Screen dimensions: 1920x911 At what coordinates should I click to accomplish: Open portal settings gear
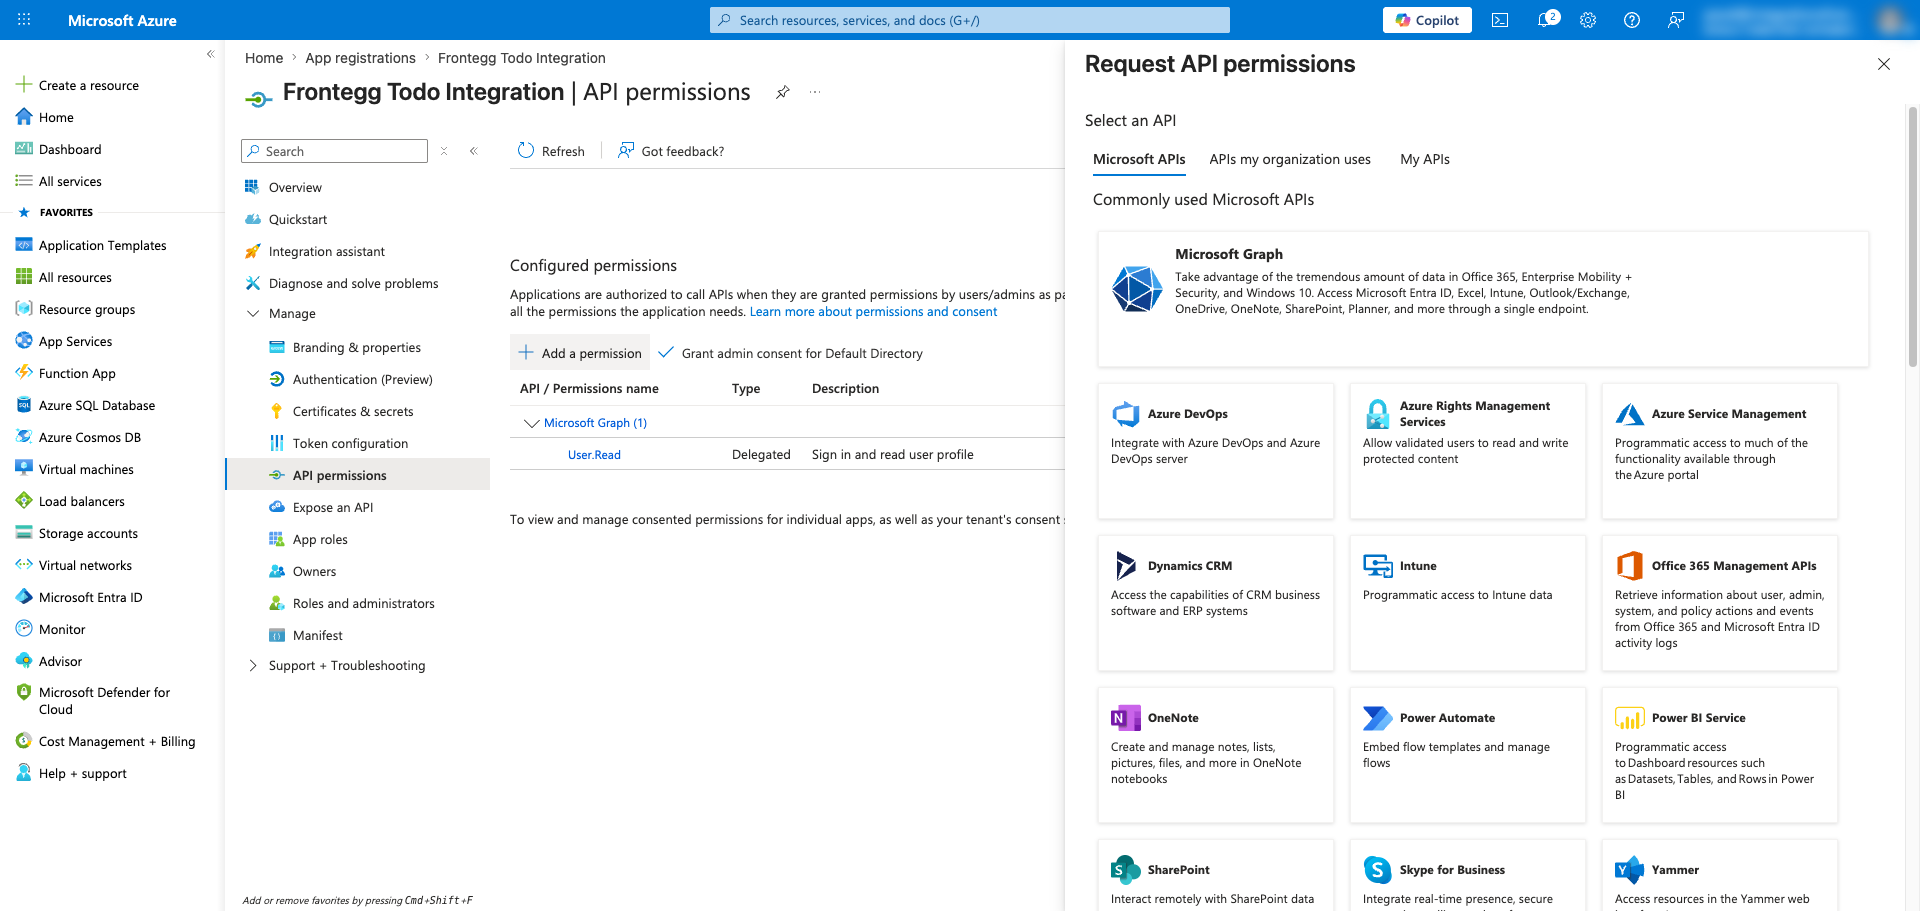pos(1588,20)
